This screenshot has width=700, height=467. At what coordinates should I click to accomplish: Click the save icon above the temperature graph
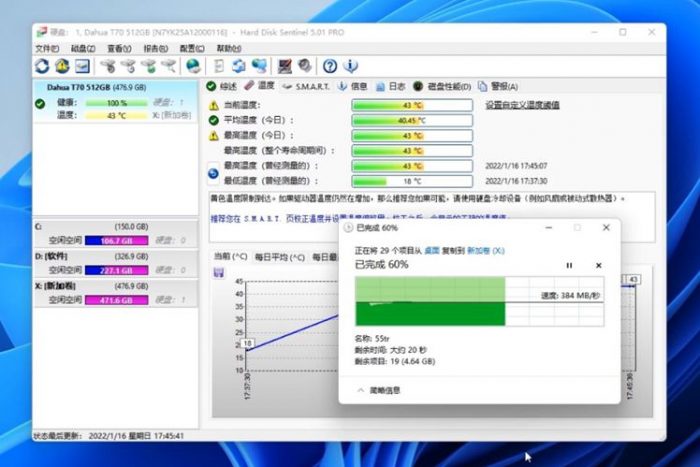[x=219, y=273]
